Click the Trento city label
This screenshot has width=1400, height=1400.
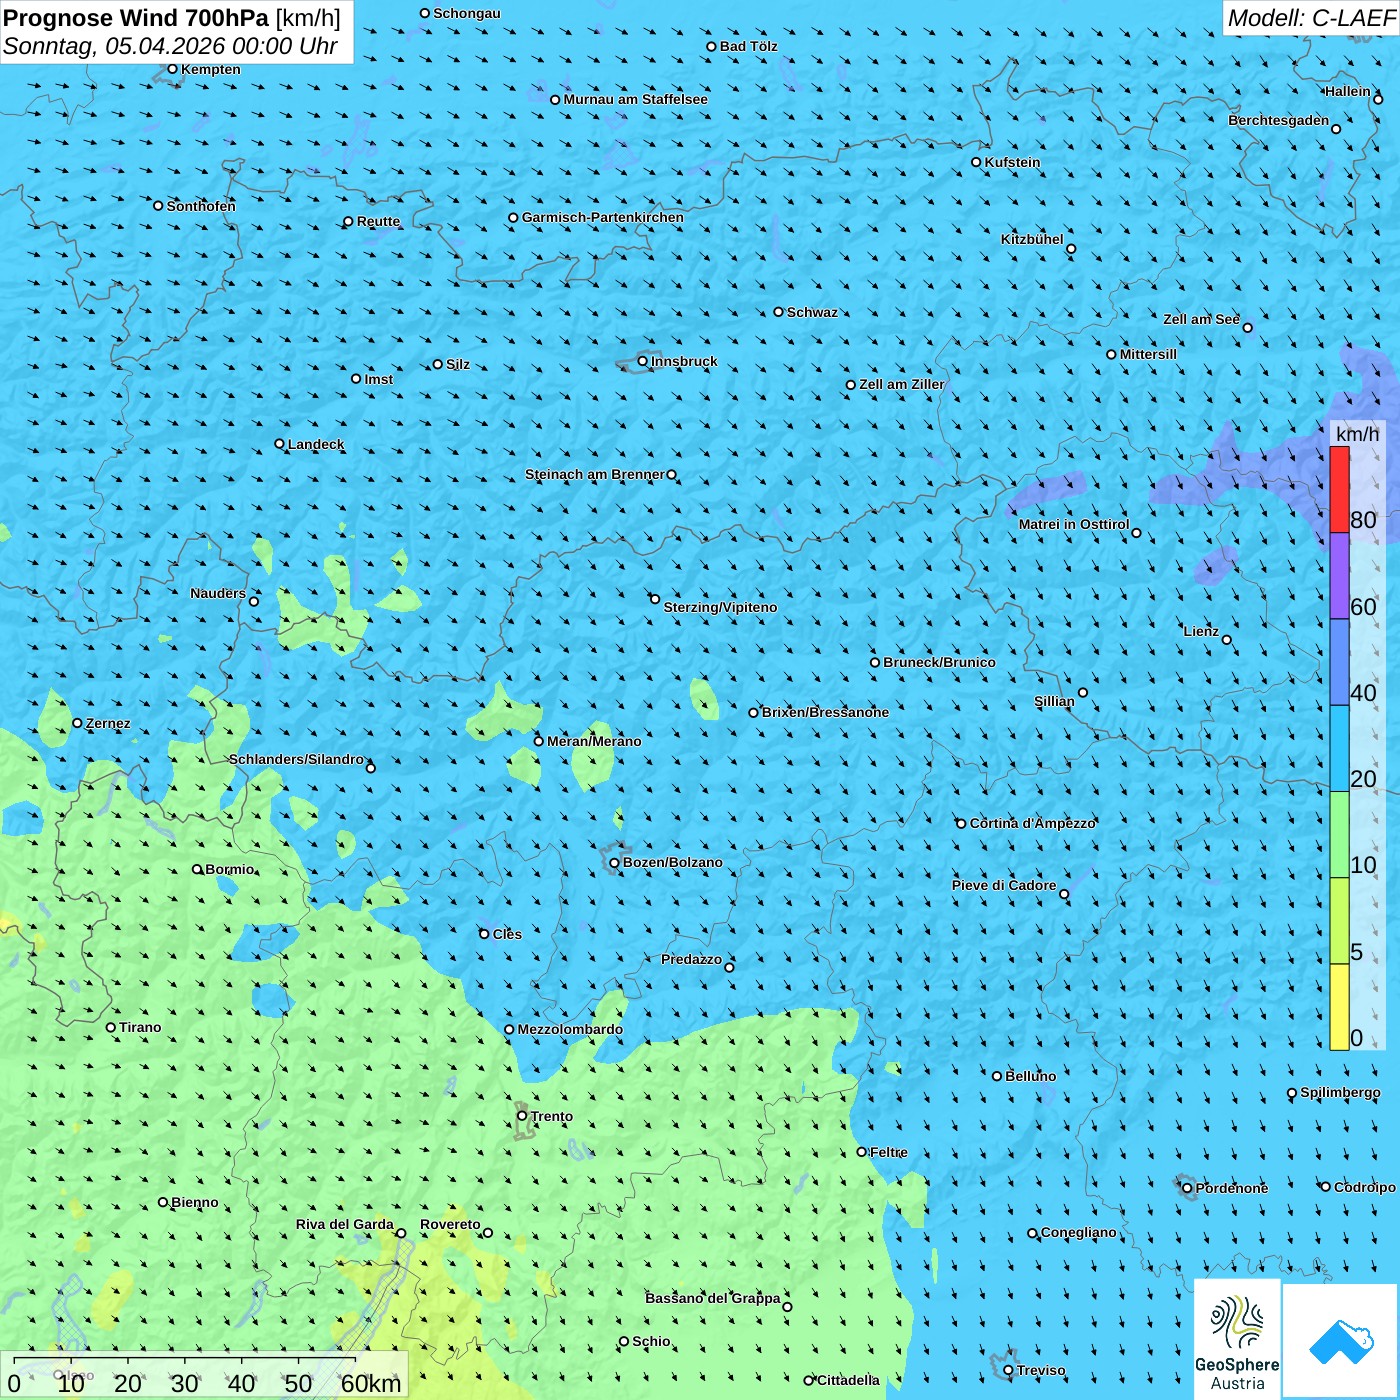[x=552, y=1116]
